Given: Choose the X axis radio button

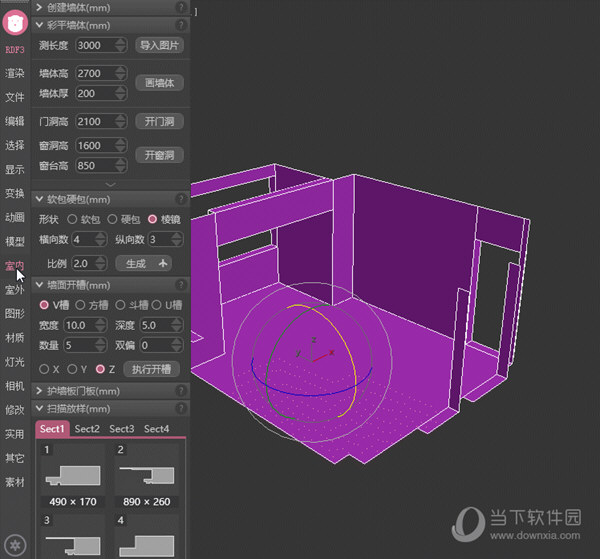Looking at the screenshot, I should (43, 369).
